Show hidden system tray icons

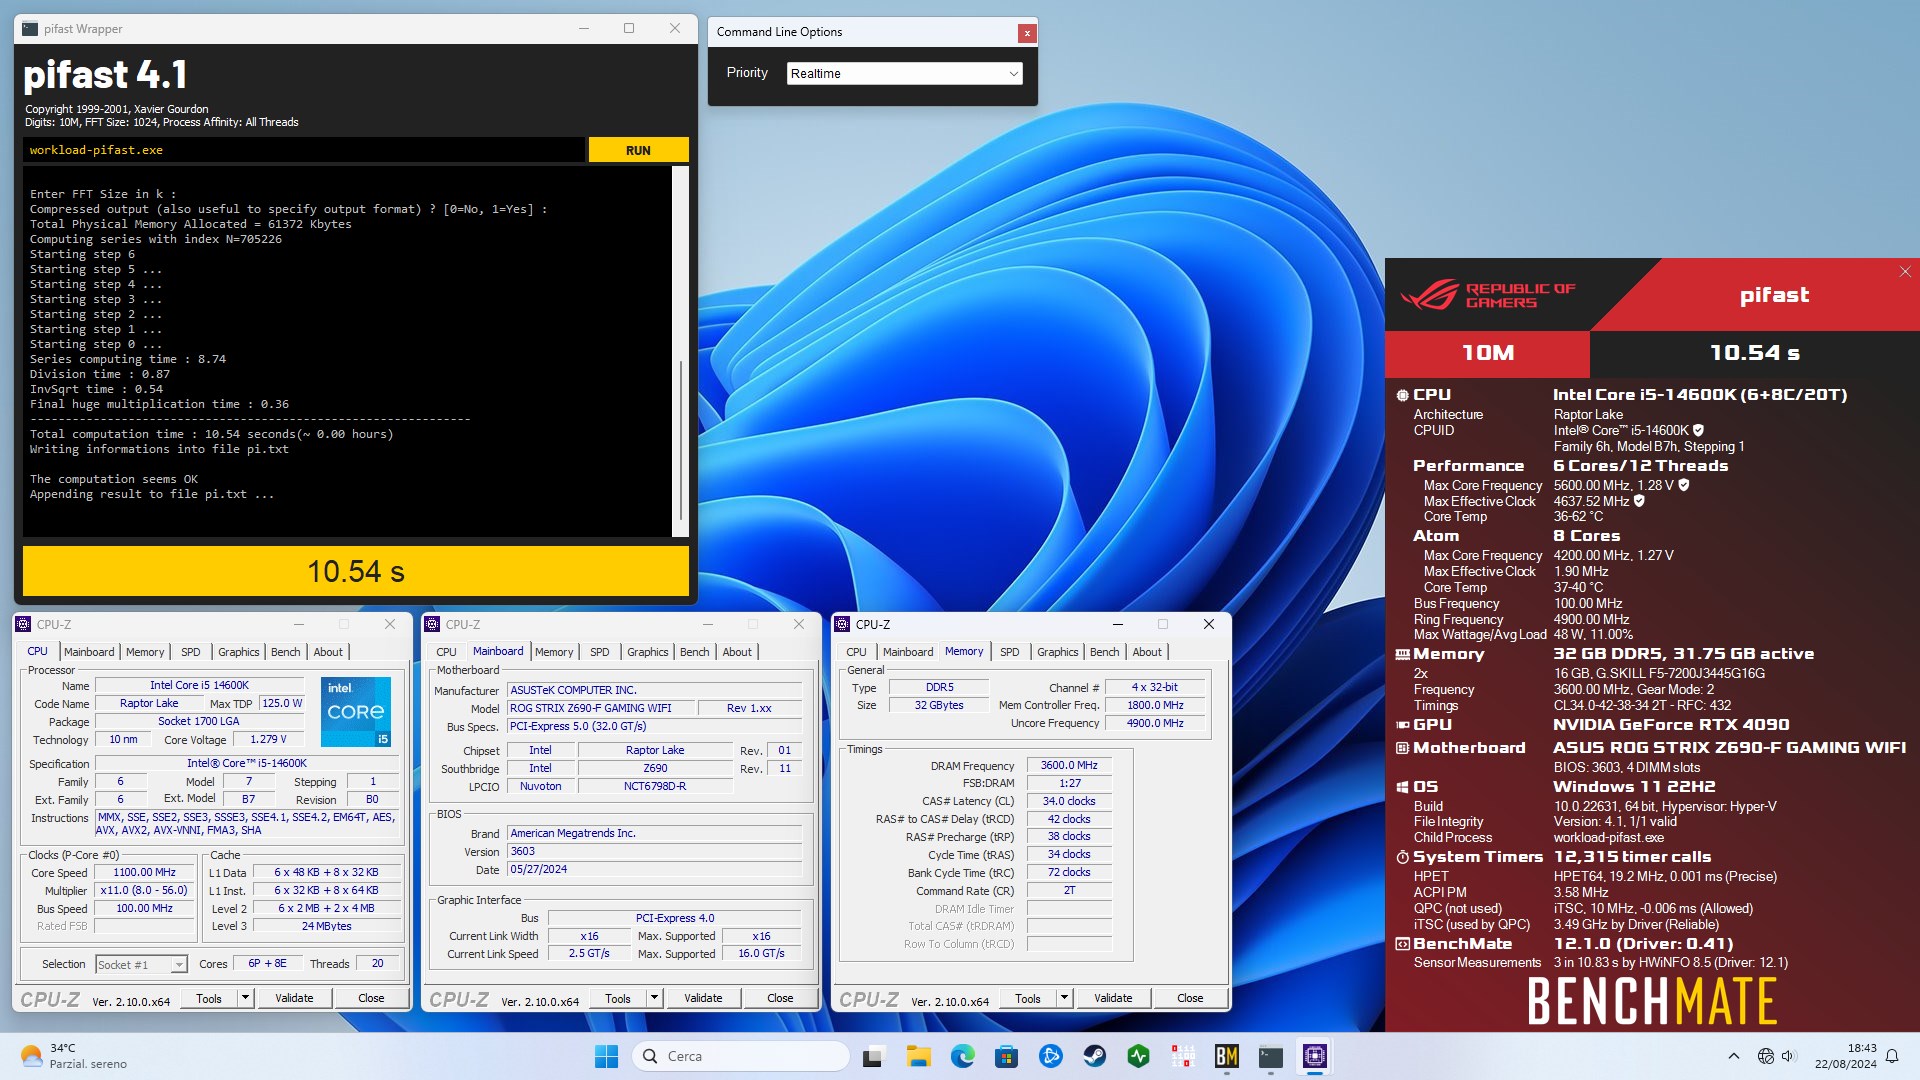pyautogui.click(x=1733, y=1056)
